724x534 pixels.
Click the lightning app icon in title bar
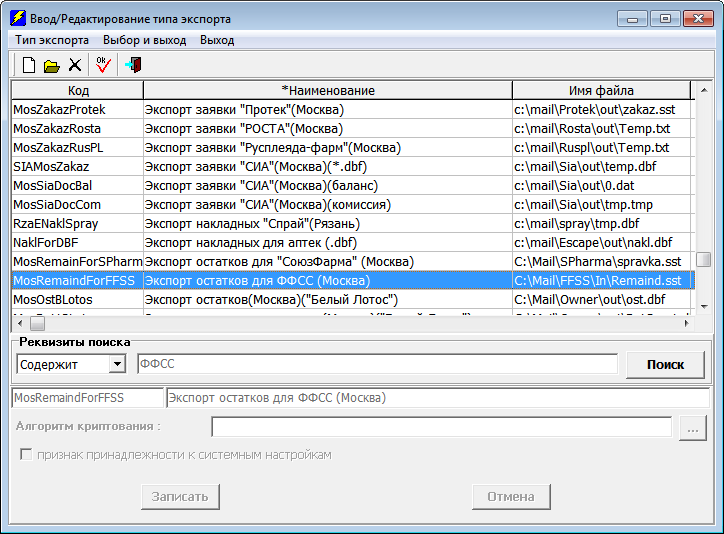(x=18, y=18)
